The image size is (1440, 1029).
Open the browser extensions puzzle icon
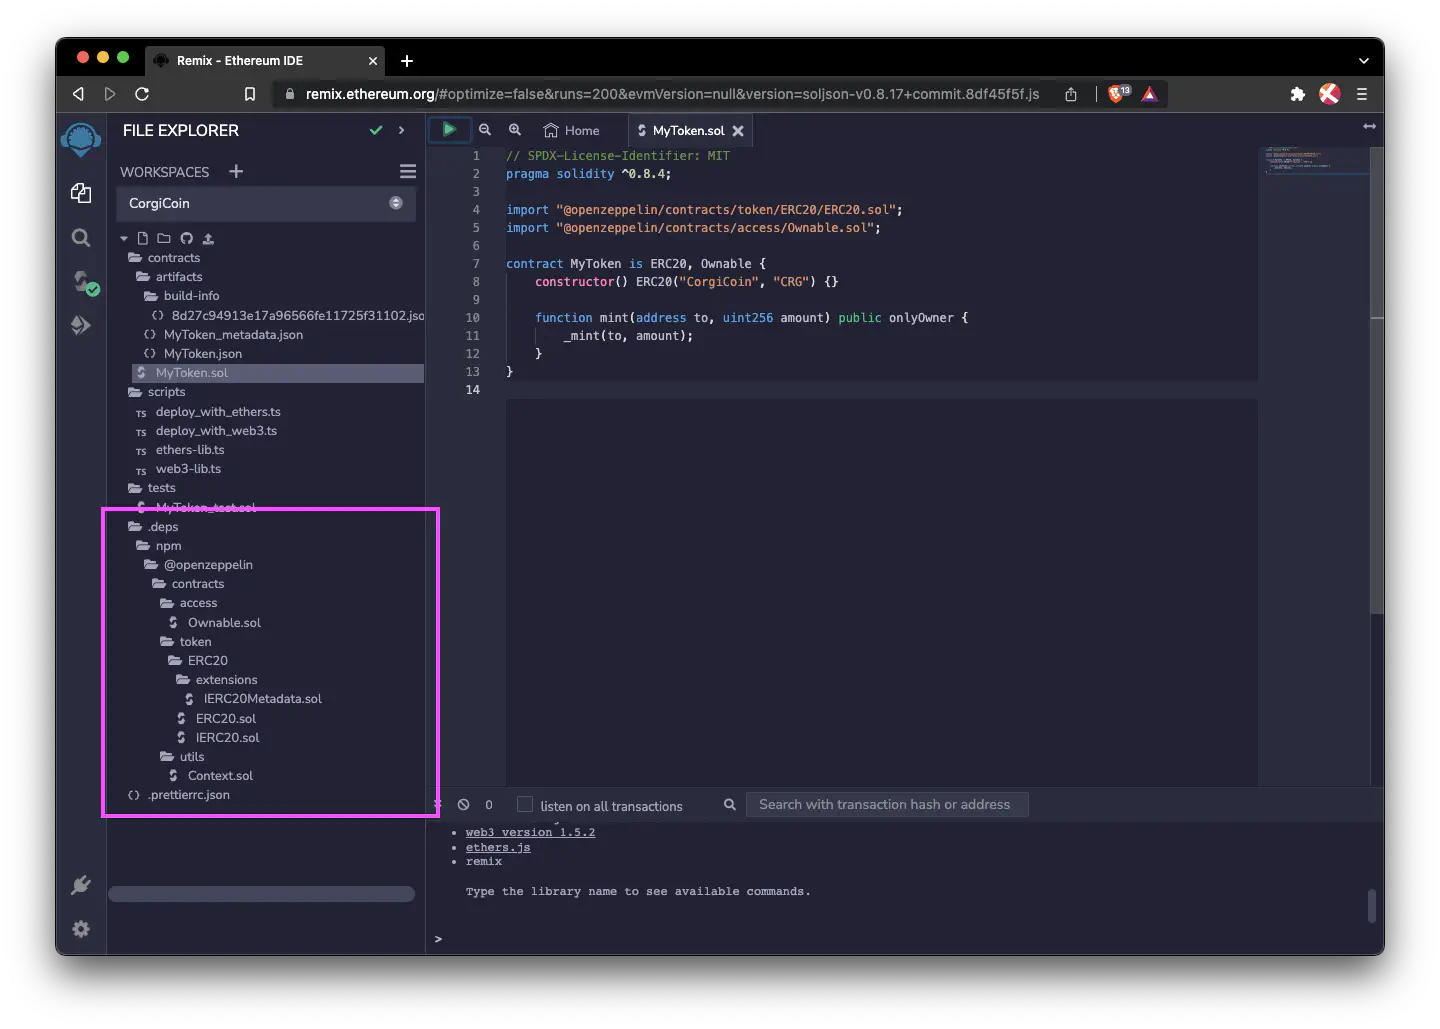[1297, 94]
